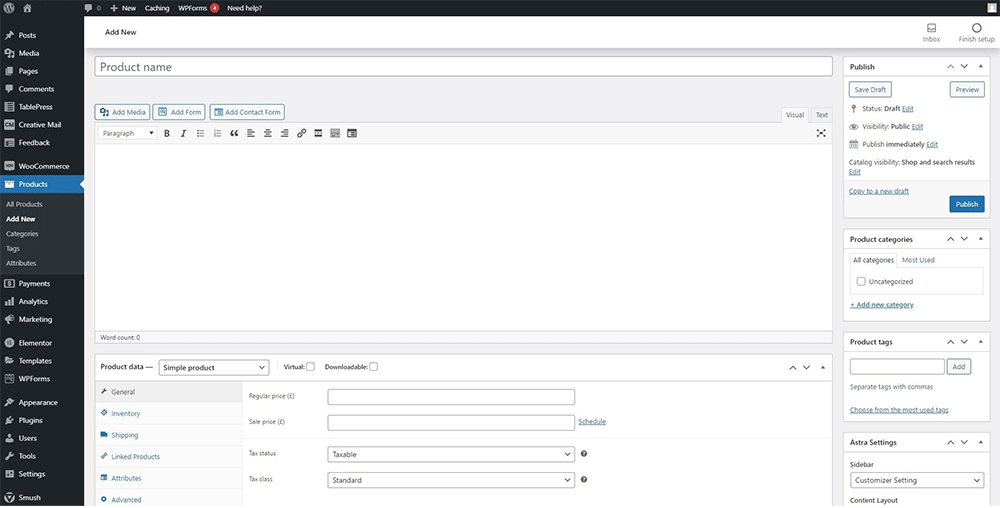Screen dimensions: 1000x508
Task: Click the Publish button
Action: (966, 204)
